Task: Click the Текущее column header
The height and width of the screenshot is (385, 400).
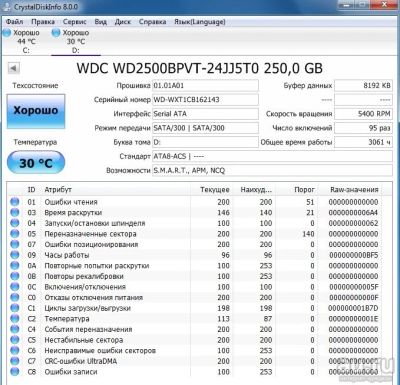Action: [215, 190]
